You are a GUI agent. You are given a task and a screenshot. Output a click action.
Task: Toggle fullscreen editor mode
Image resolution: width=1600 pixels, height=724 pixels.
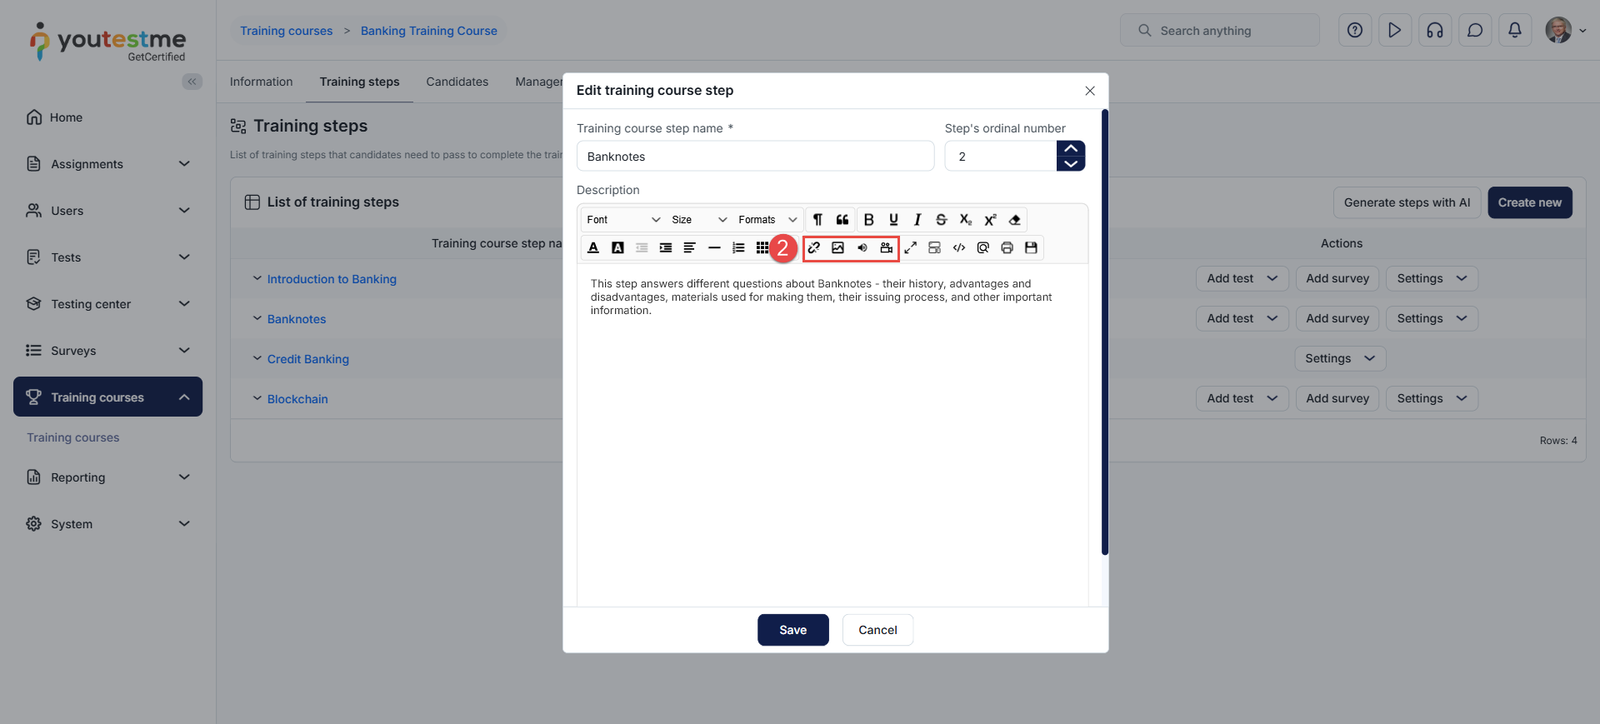[x=911, y=248]
